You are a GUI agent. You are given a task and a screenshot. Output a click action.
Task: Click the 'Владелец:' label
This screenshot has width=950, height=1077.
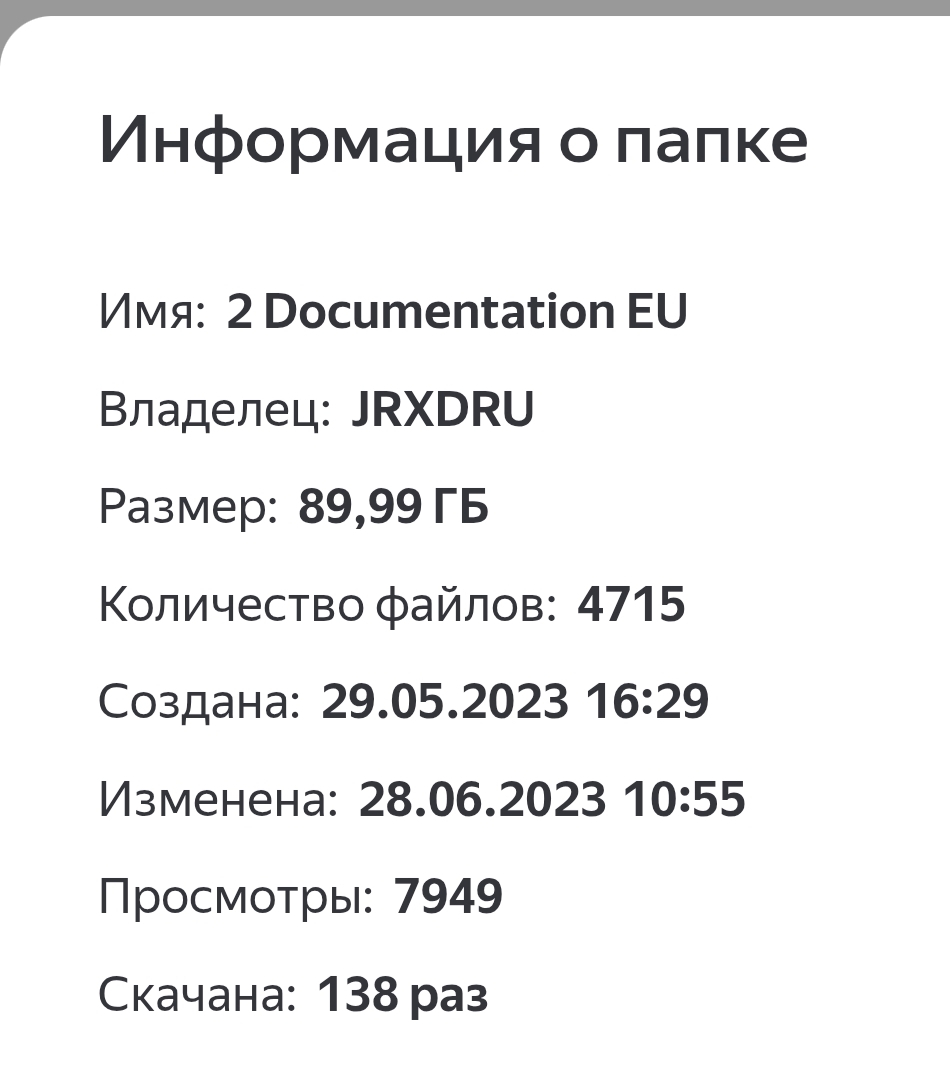(214, 410)
